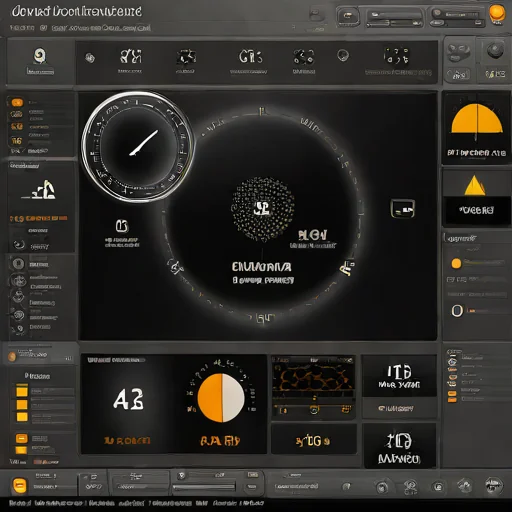The height and width of the screenshot is (512, 512).
Task: Click the round orange button in the top corner
Action: click(x=497, y=13)
